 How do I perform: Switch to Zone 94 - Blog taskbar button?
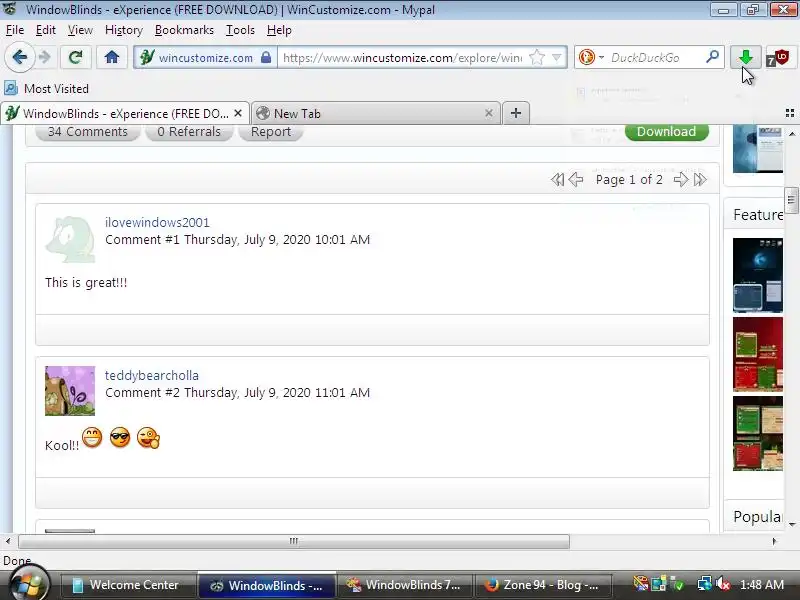(x=544, y=585)
